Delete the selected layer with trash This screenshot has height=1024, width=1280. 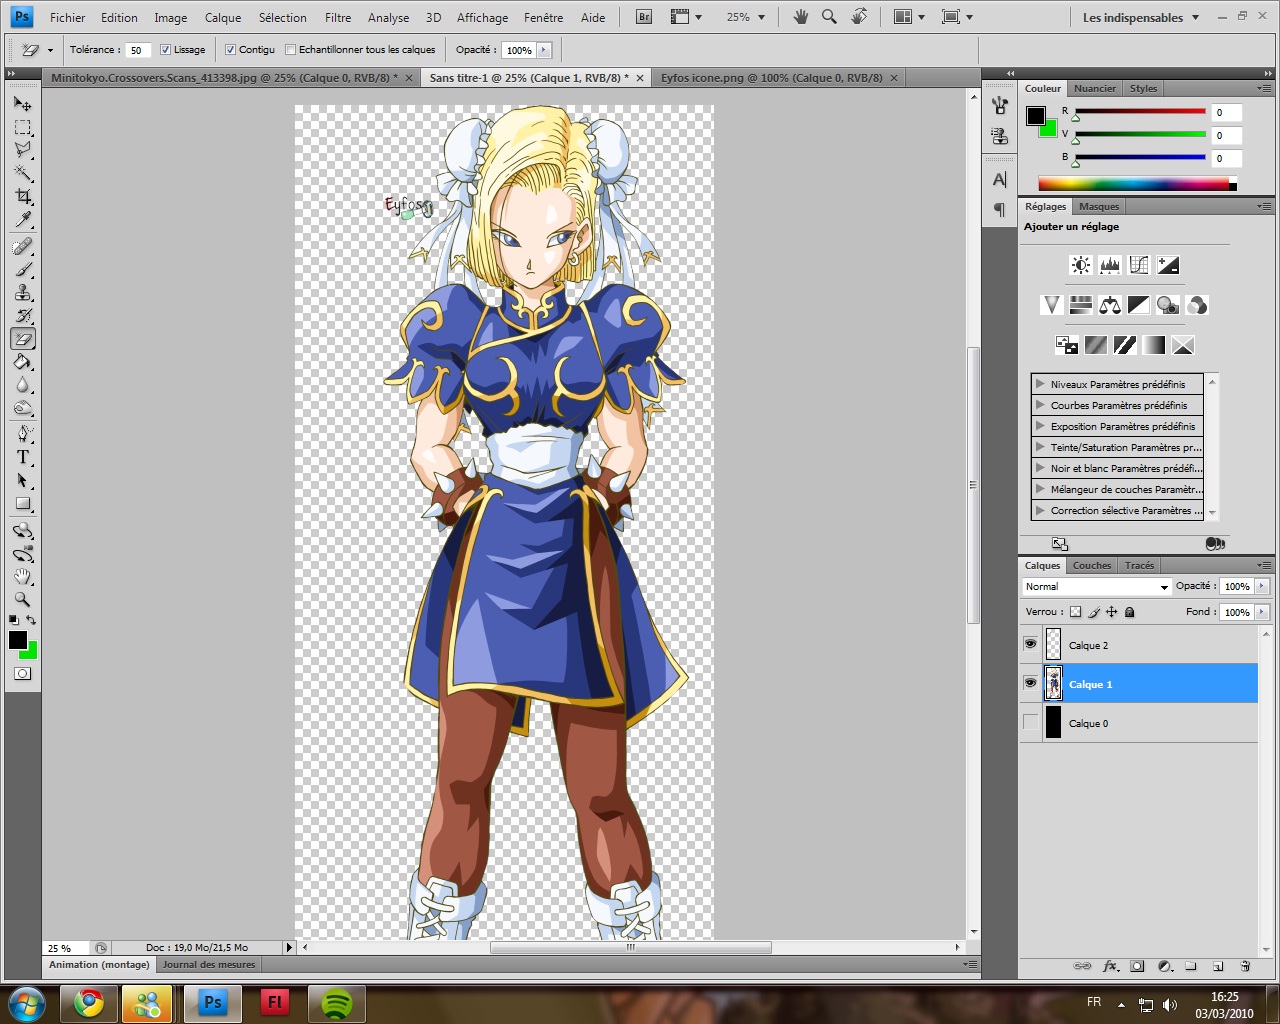point(1245,966)
